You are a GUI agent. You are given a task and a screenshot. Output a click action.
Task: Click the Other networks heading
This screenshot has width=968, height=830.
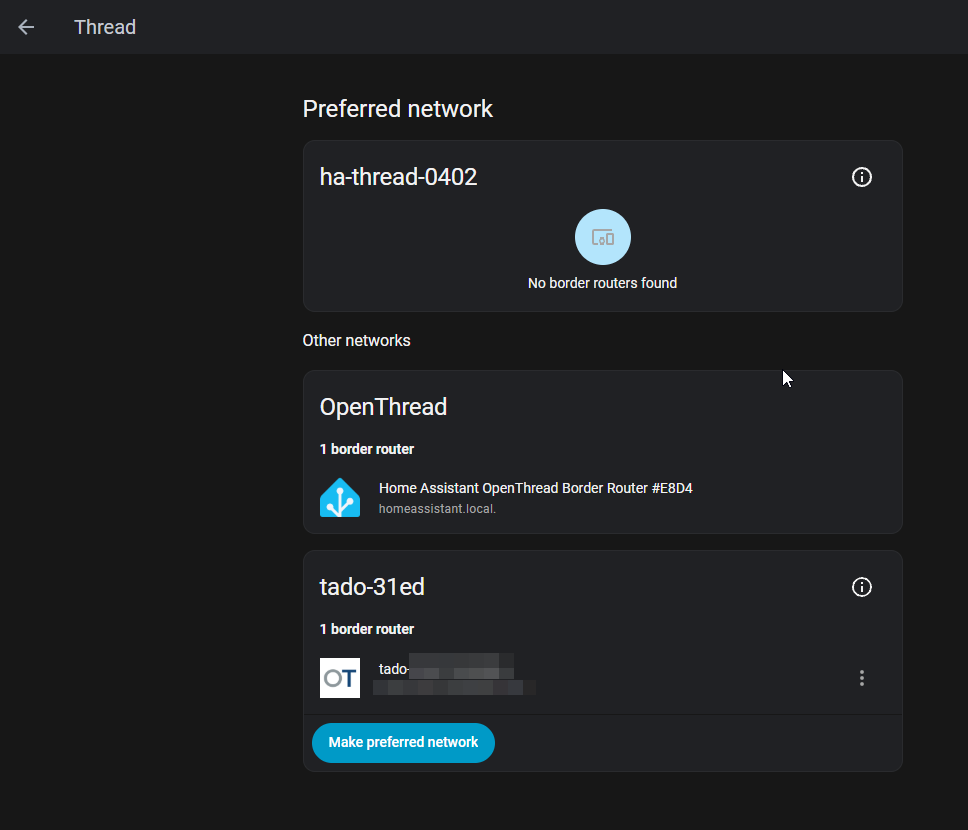coord(356,341)
